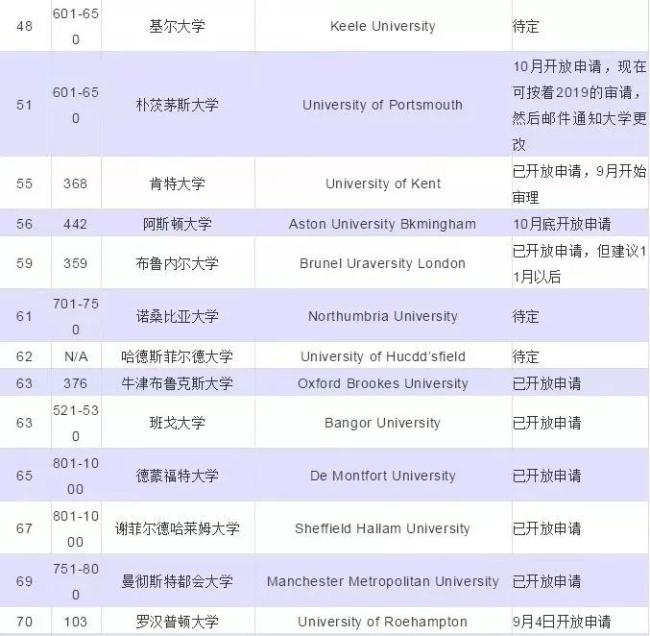The image size is (650, 636).
Task: Click rank 62 cell
Action: pyautogui.click(x=24, y=356)
